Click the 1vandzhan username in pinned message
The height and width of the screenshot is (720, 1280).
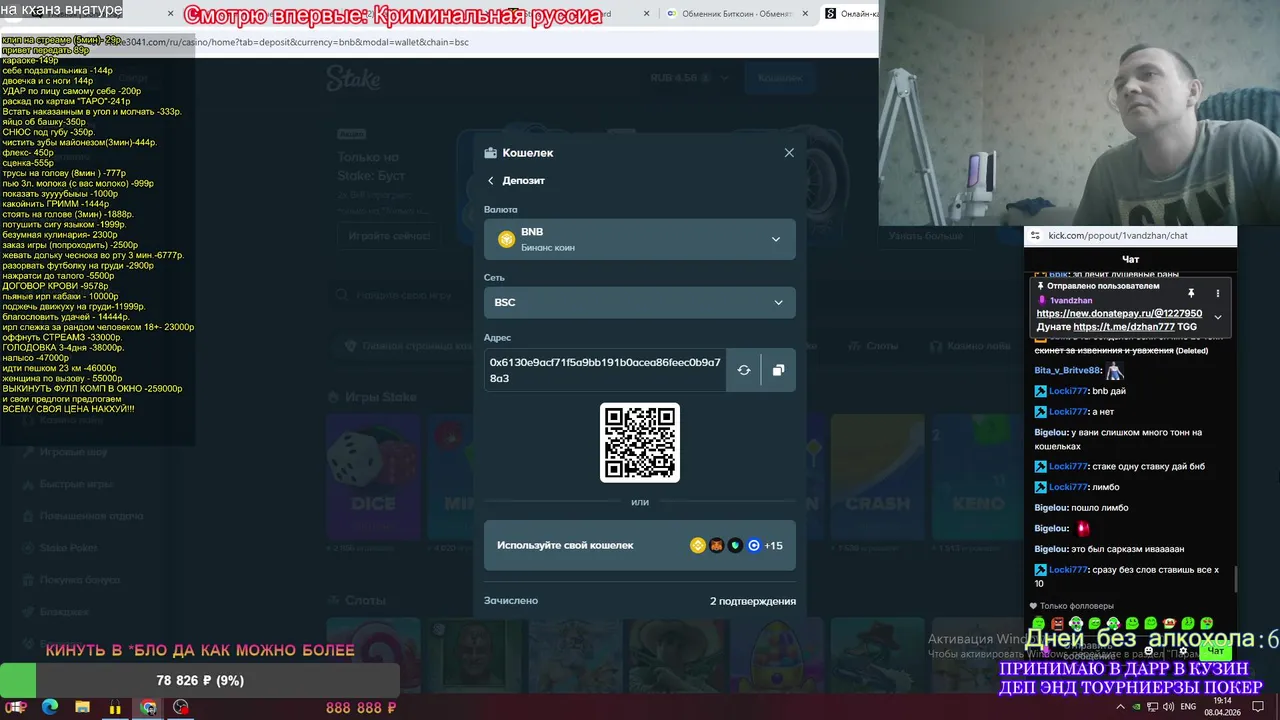1071,300
